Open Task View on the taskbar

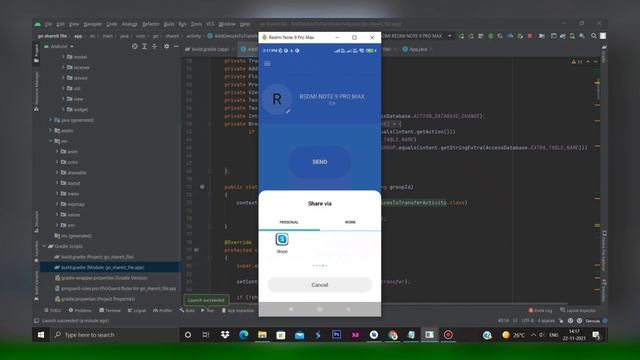pos(206,335)
